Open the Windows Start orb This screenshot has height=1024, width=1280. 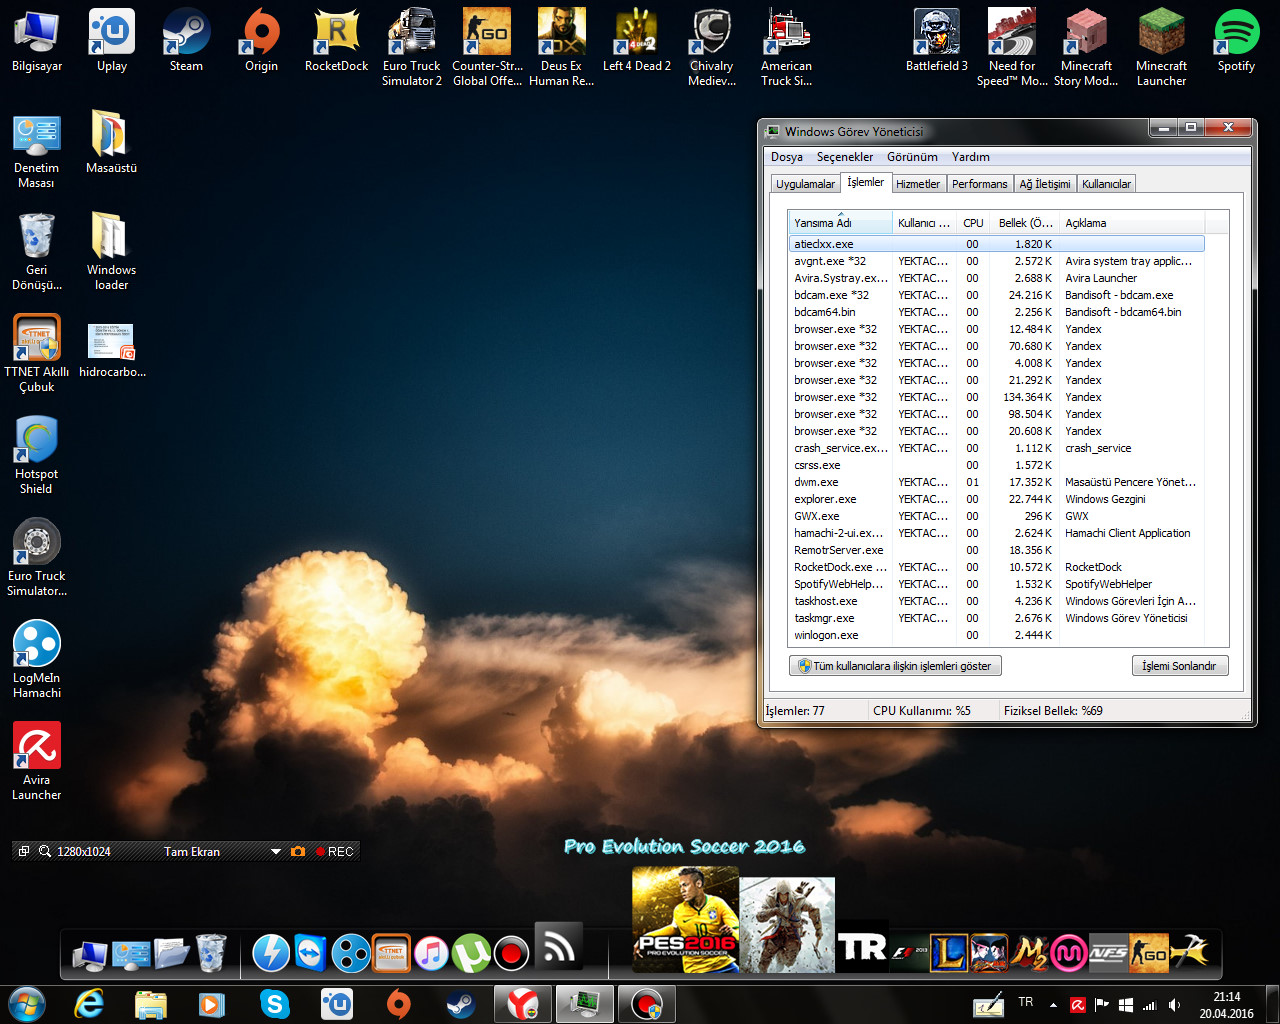click(x=26, y=1003)
